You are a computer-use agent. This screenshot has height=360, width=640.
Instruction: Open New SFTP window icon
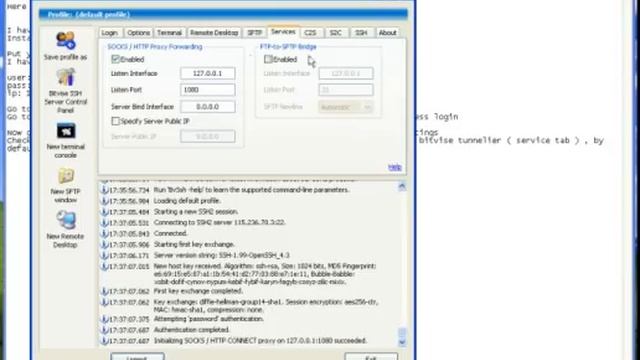pyautogui.click(x=66, y=176)
